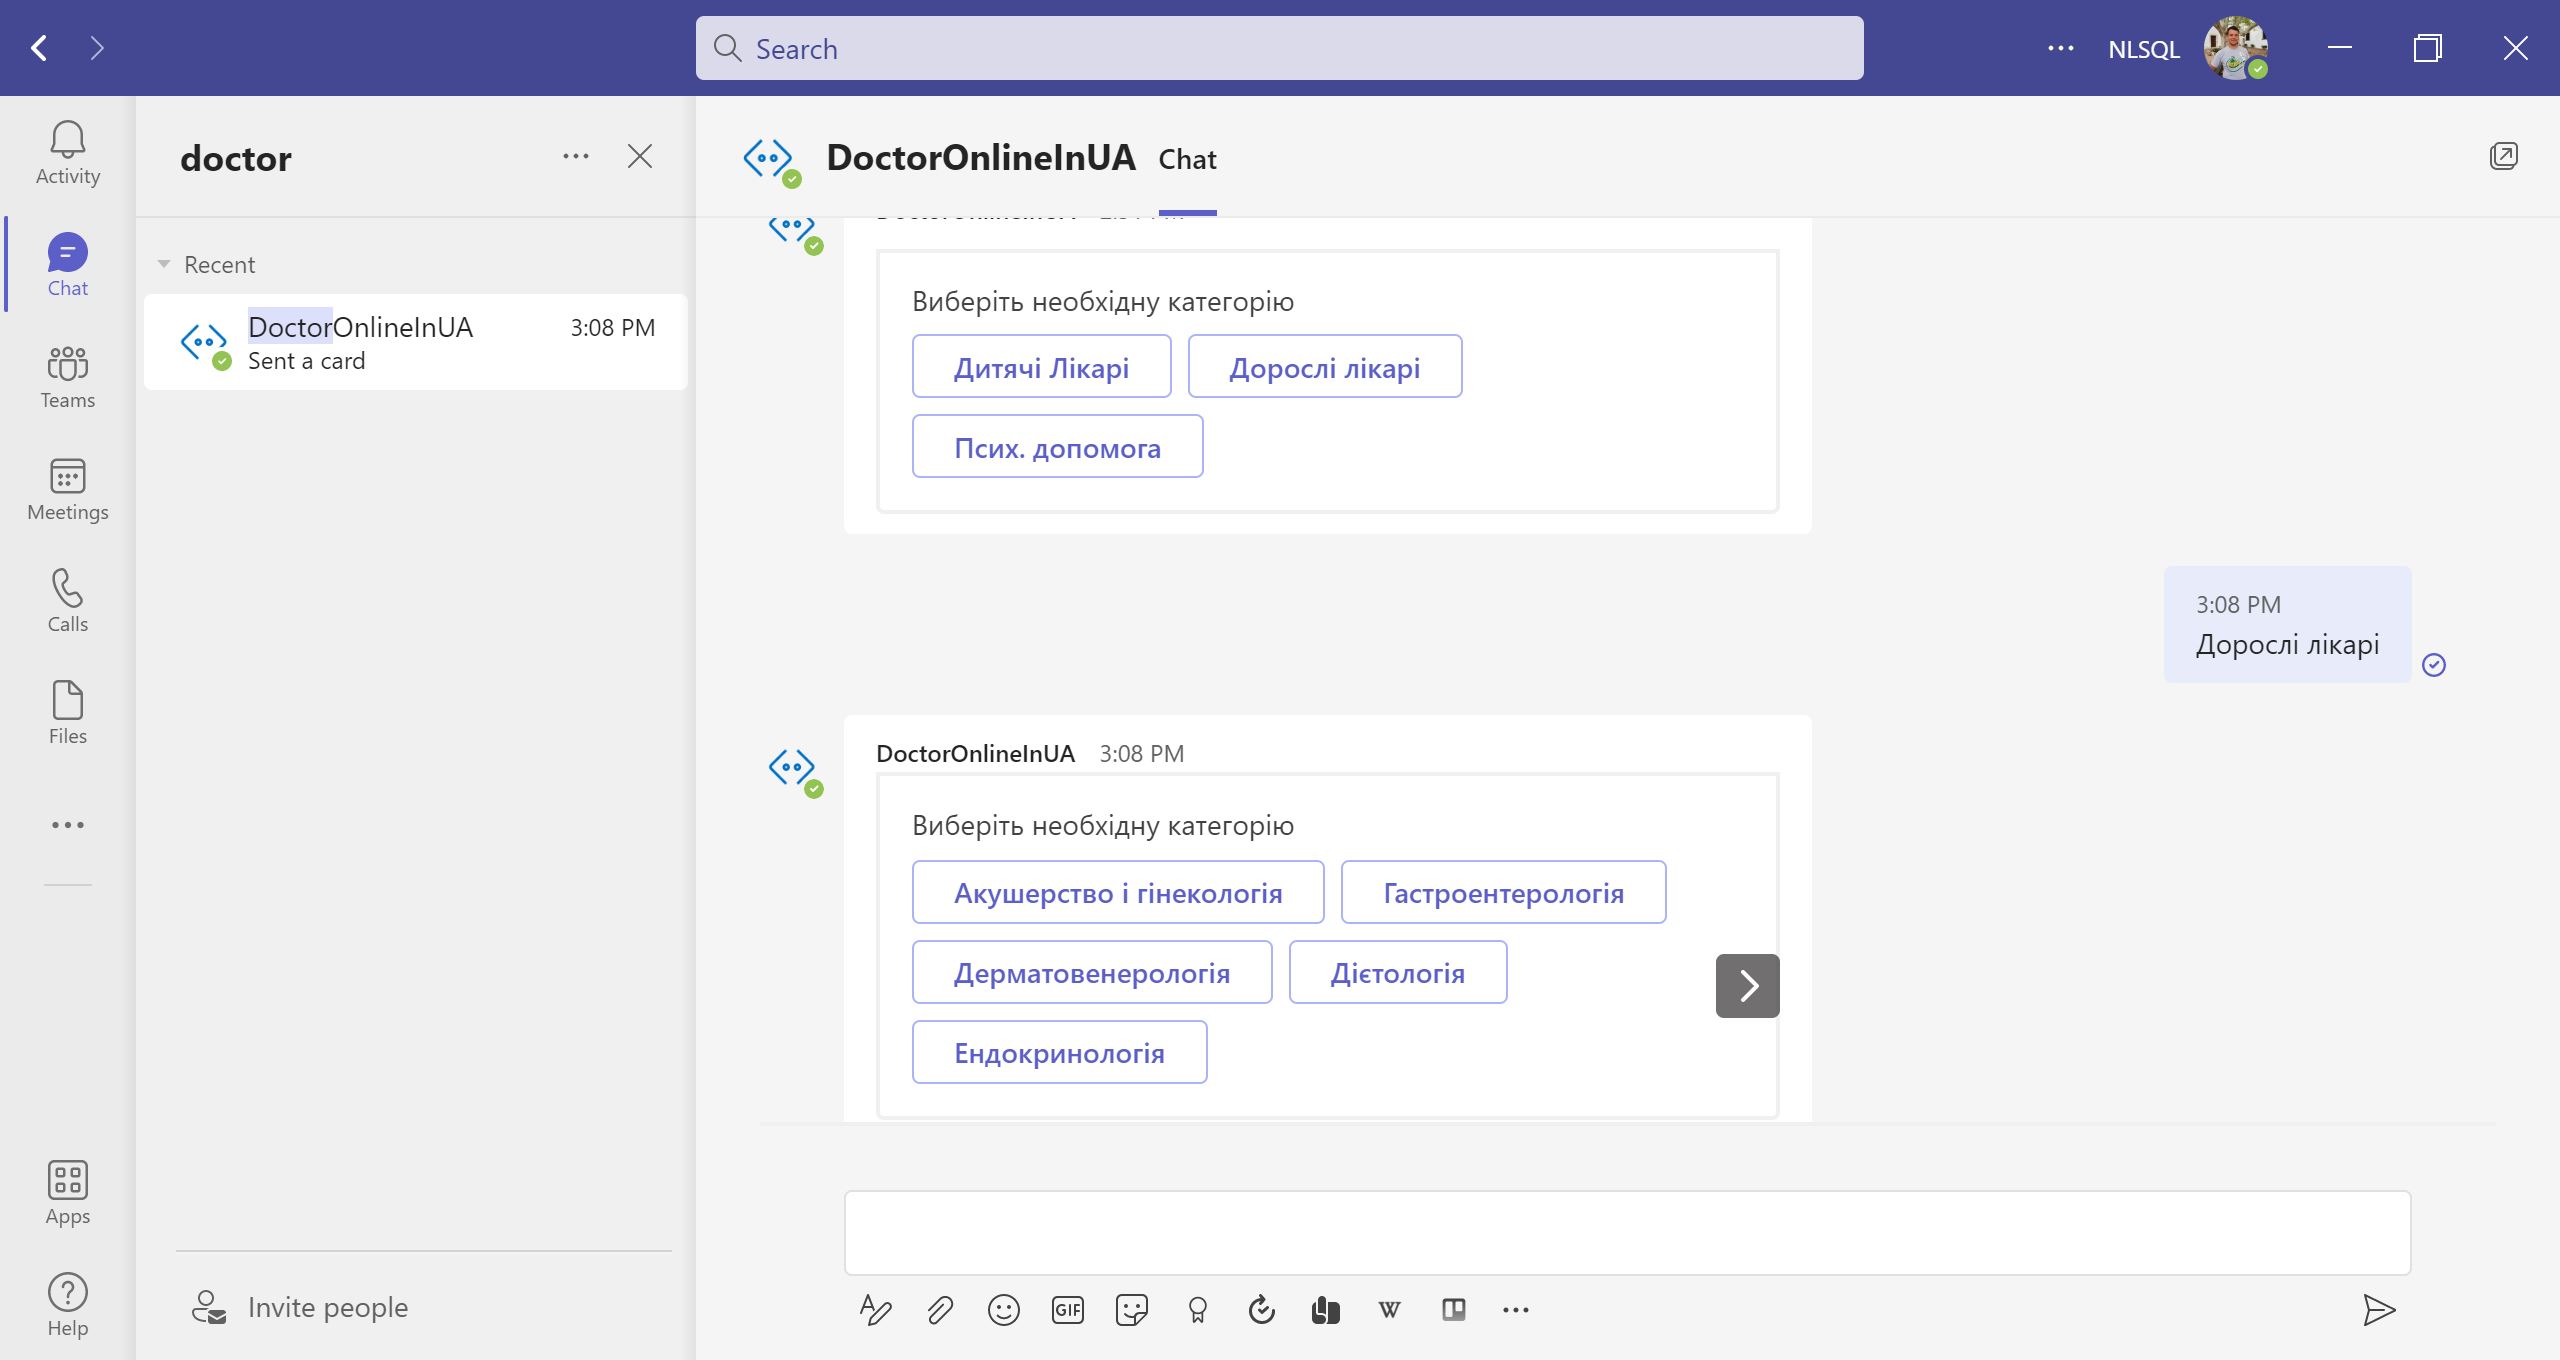Open more apps ellipsis in sidebar

tap(67, 825)
